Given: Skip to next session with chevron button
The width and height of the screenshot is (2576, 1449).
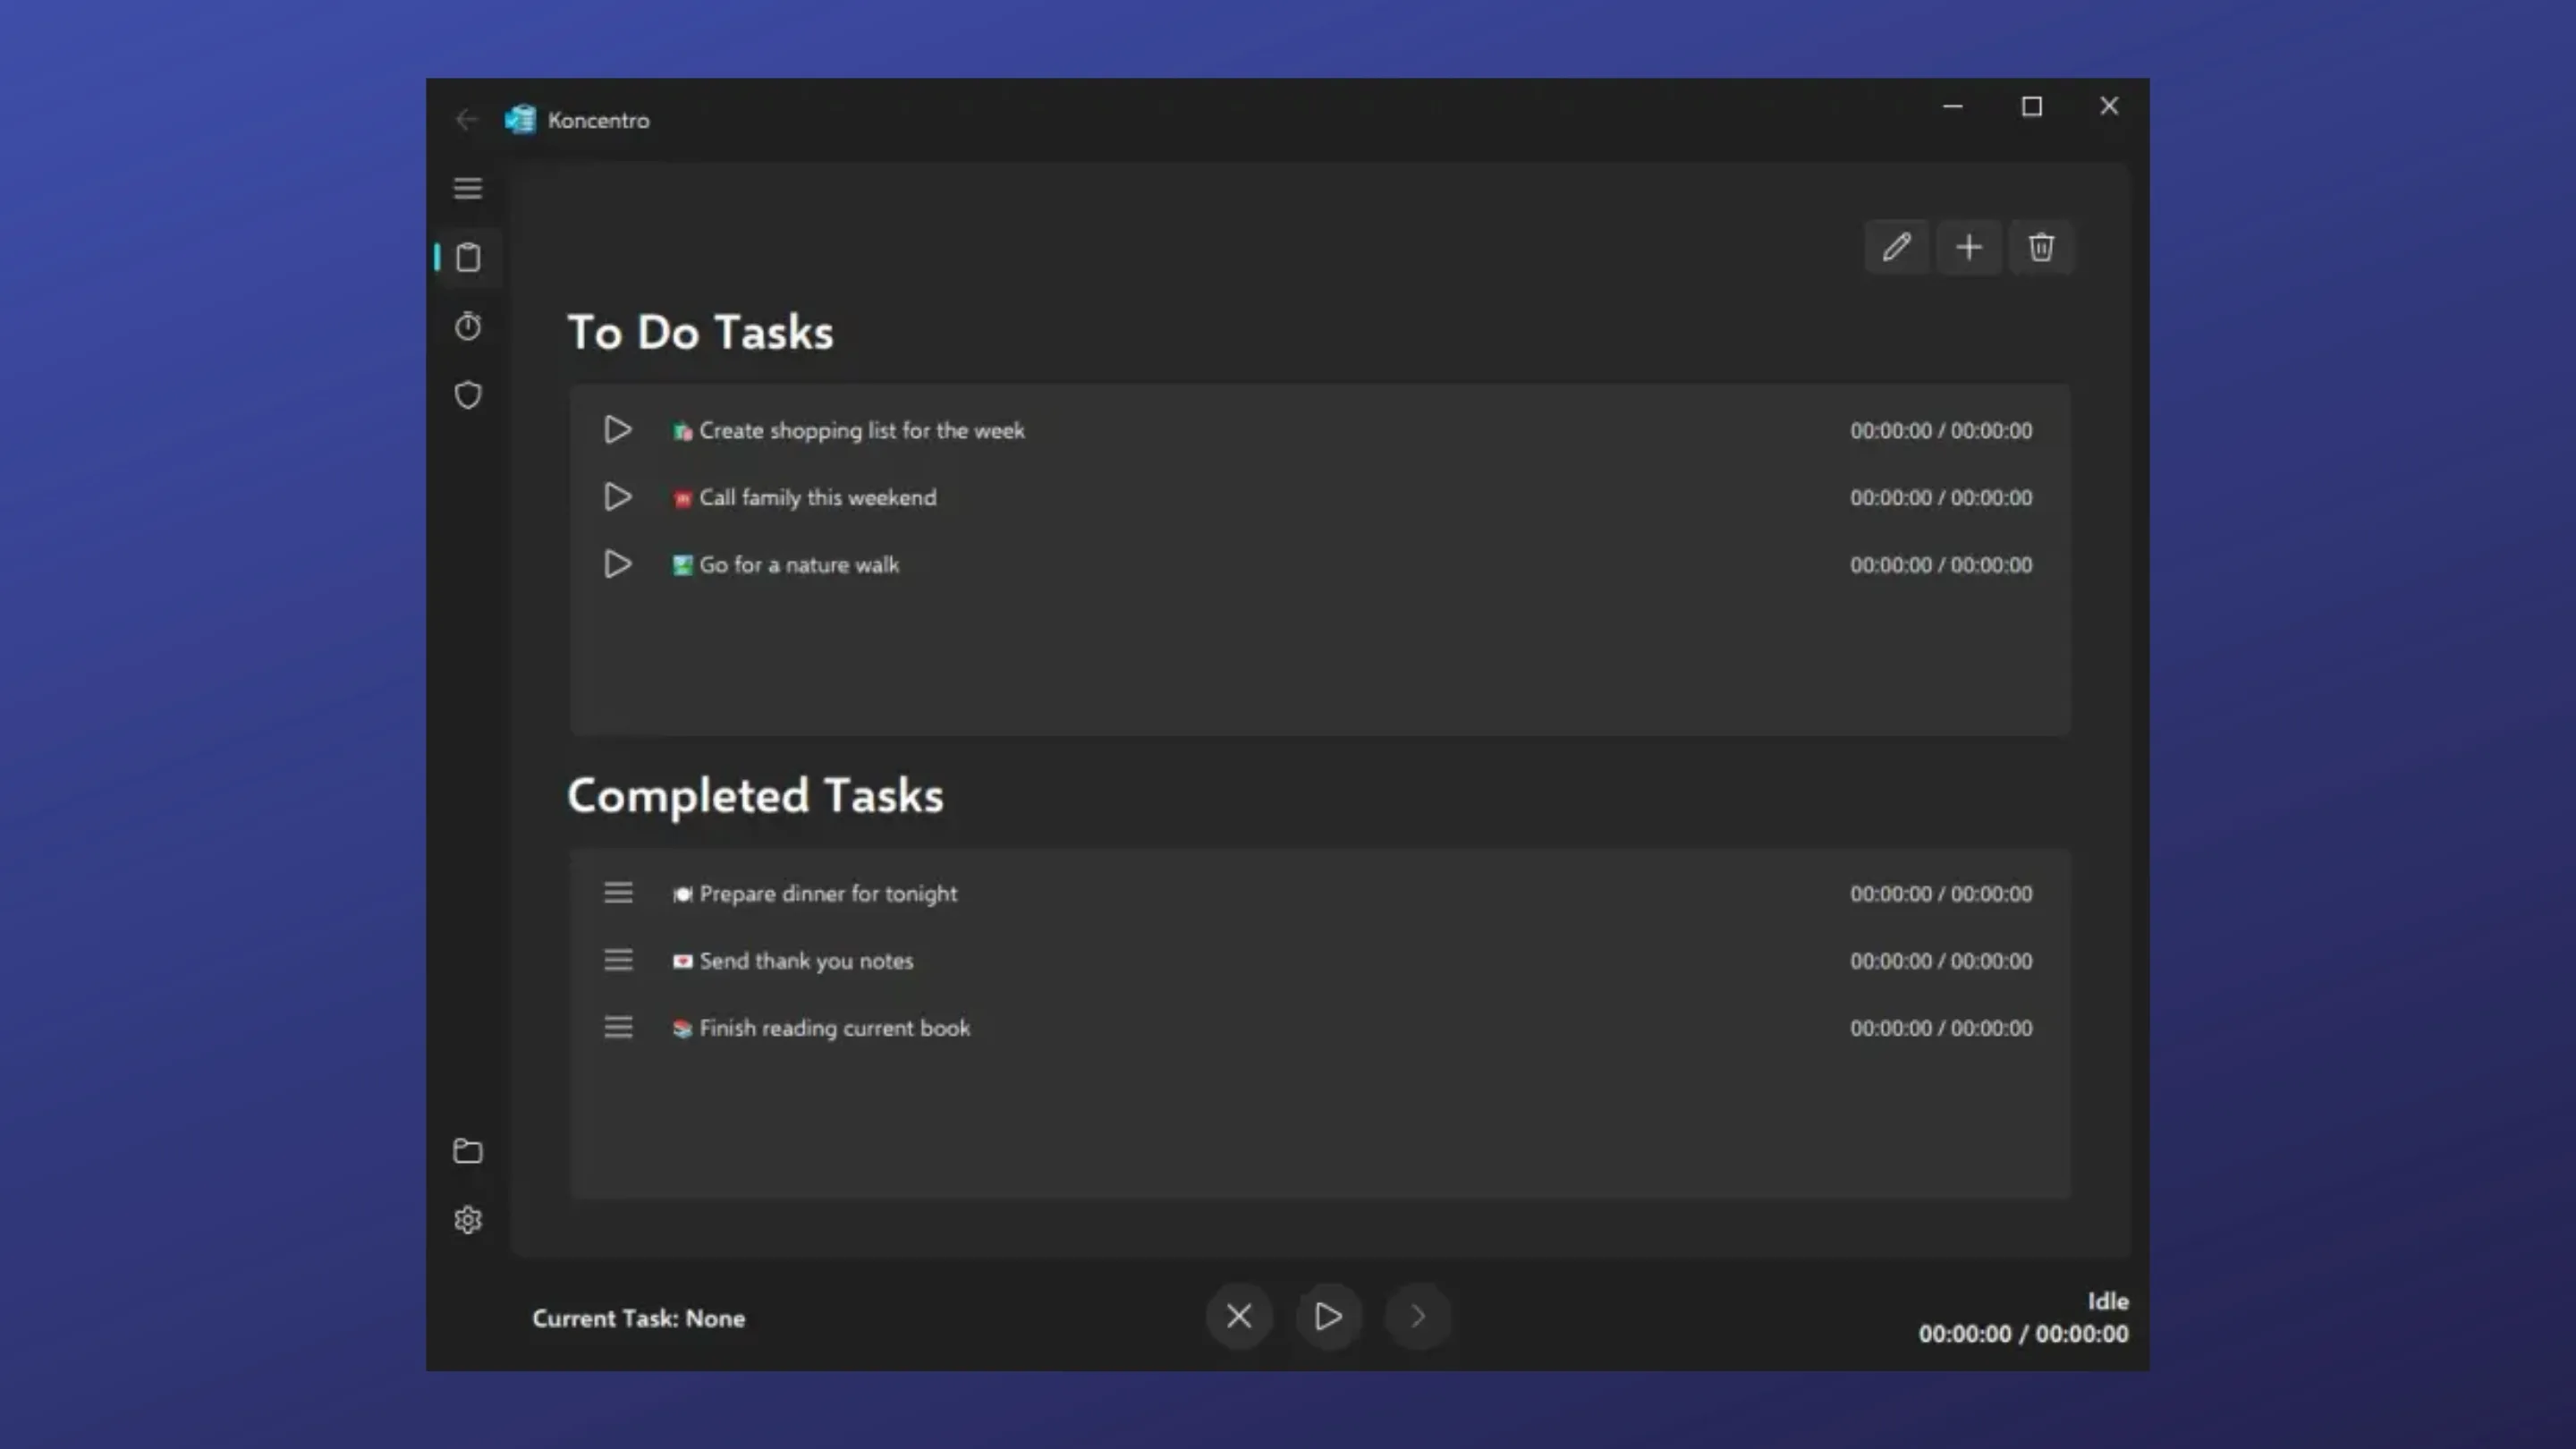Looking at the screenshot, I should pyautogui.click(x=1417, y=1316).
